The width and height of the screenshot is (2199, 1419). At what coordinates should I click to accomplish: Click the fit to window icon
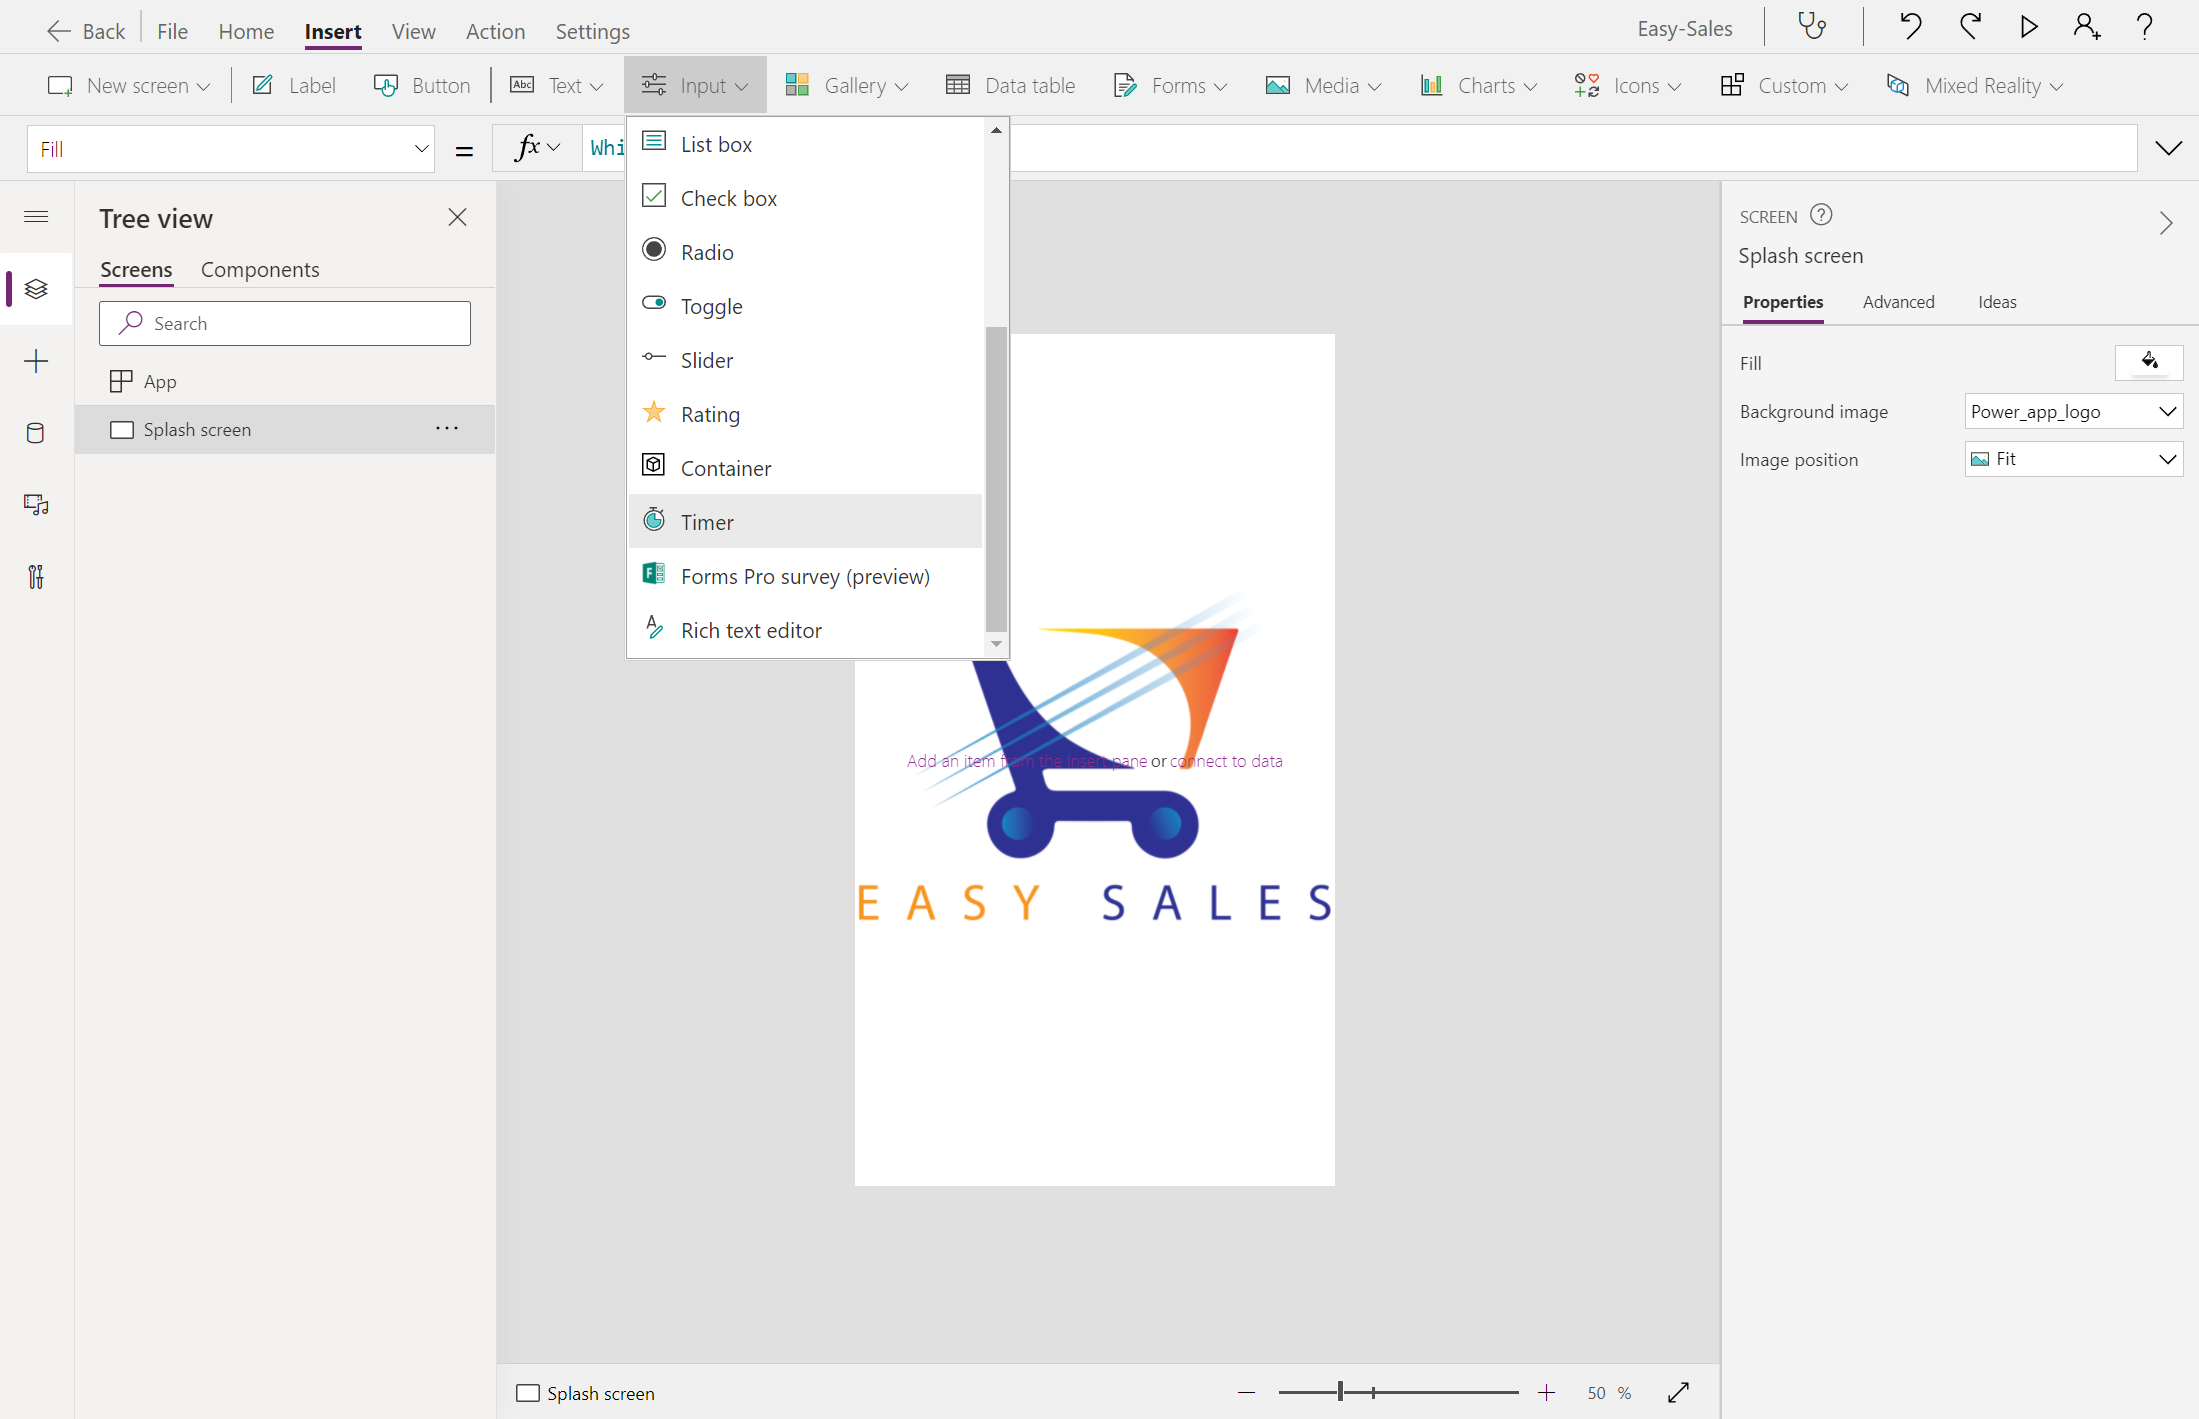1678,1392
